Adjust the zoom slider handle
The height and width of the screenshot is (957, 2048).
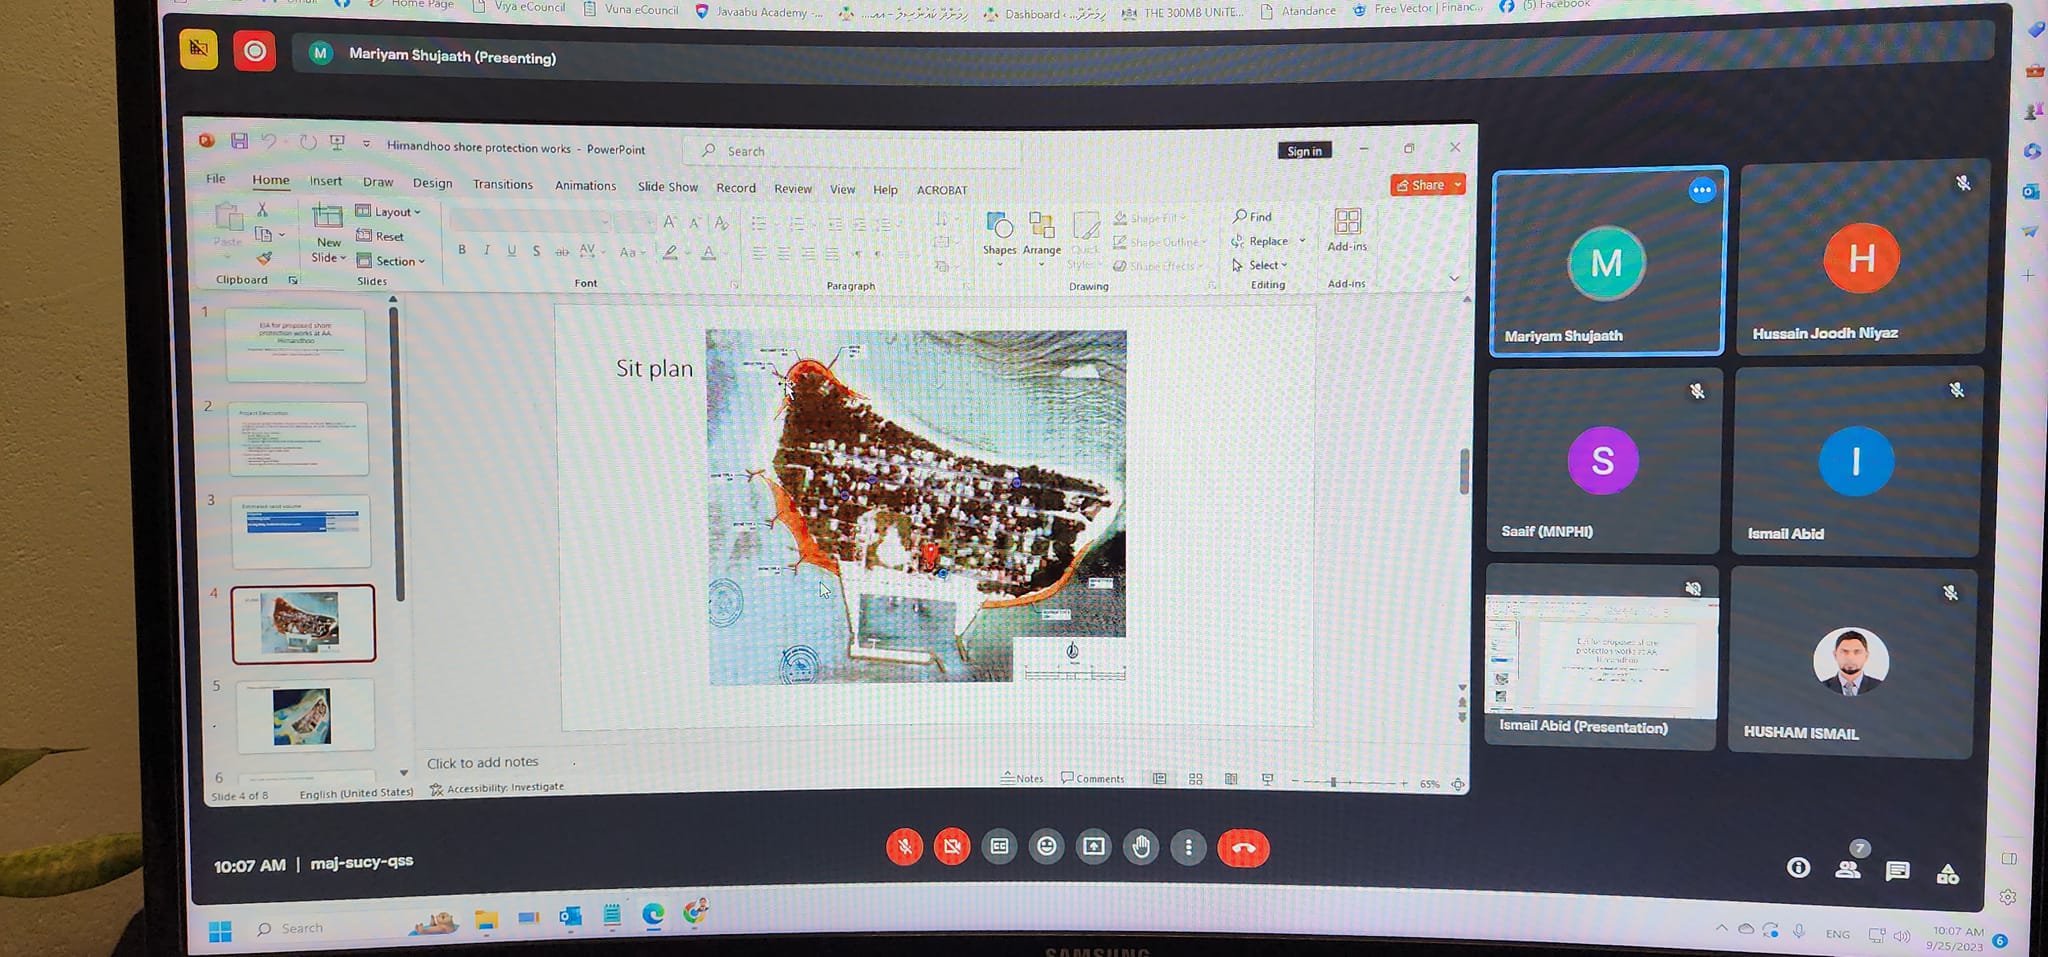pyautogui.click(x=1333, y=782)
